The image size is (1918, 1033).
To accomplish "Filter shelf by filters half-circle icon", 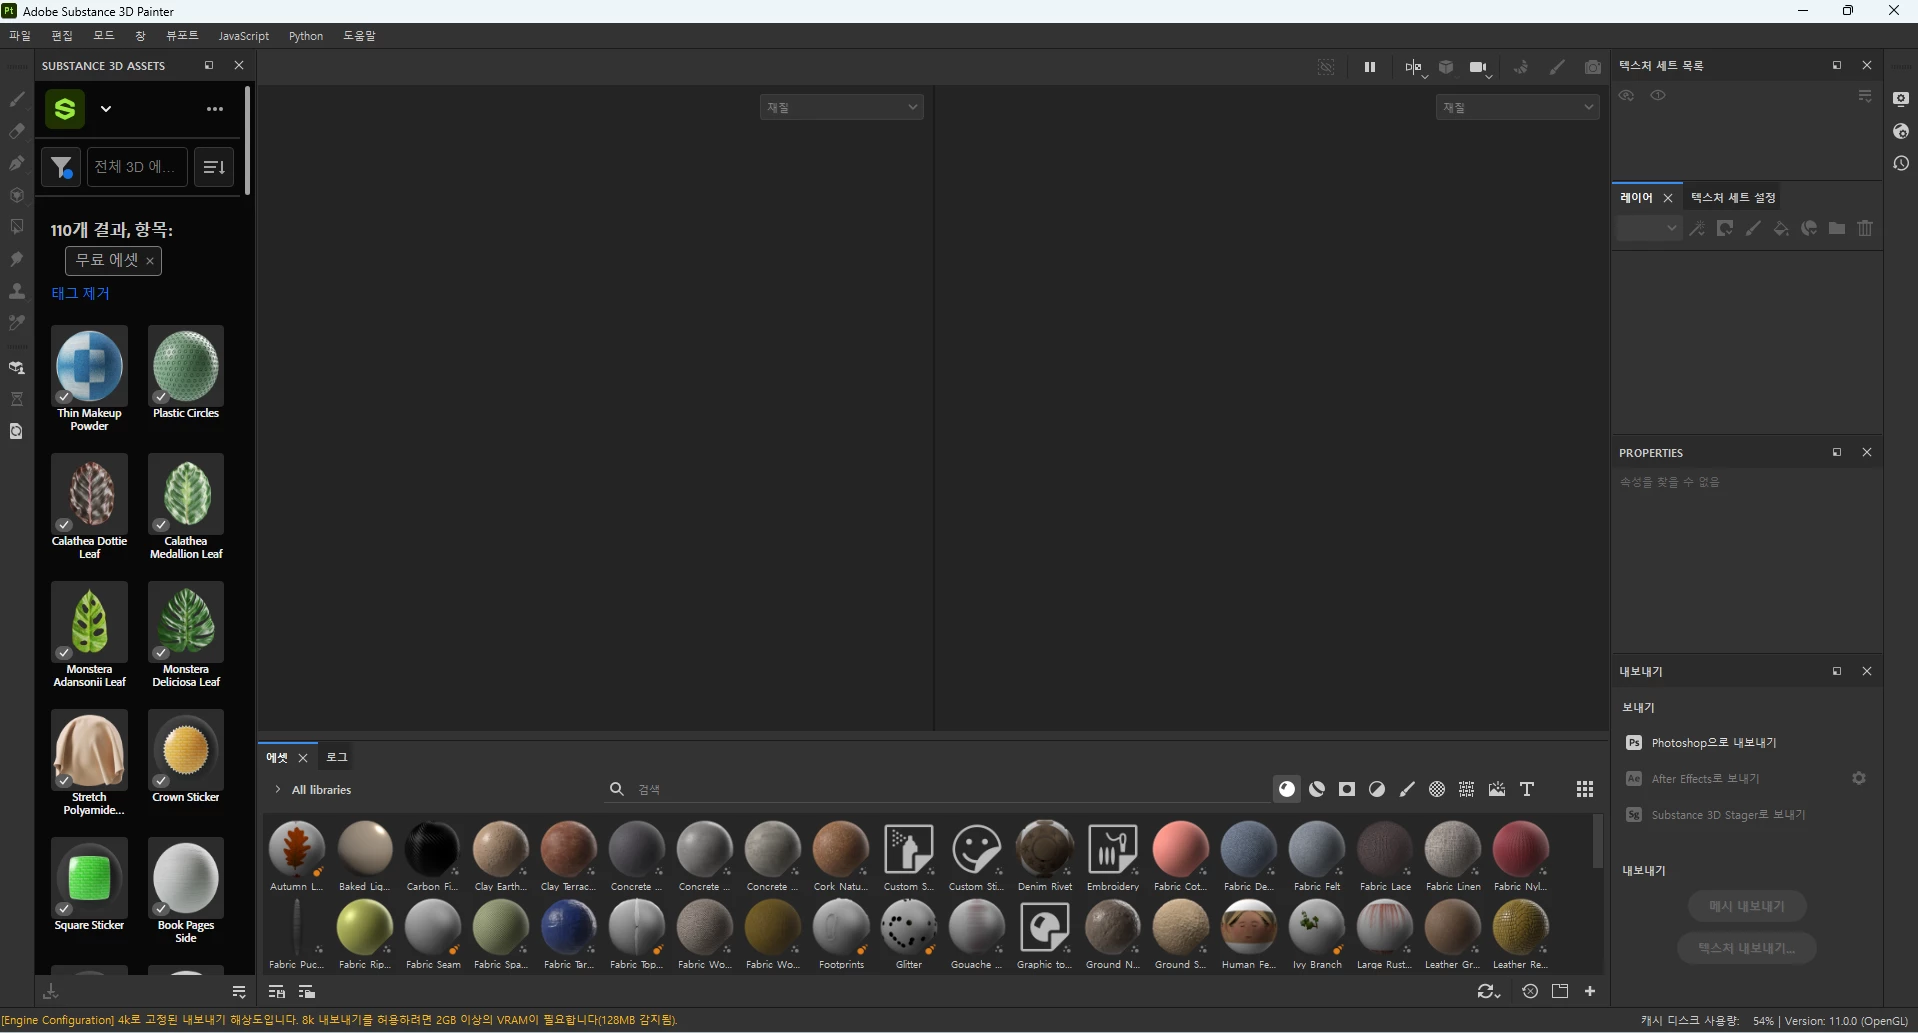I will [x=1377, y=789].
